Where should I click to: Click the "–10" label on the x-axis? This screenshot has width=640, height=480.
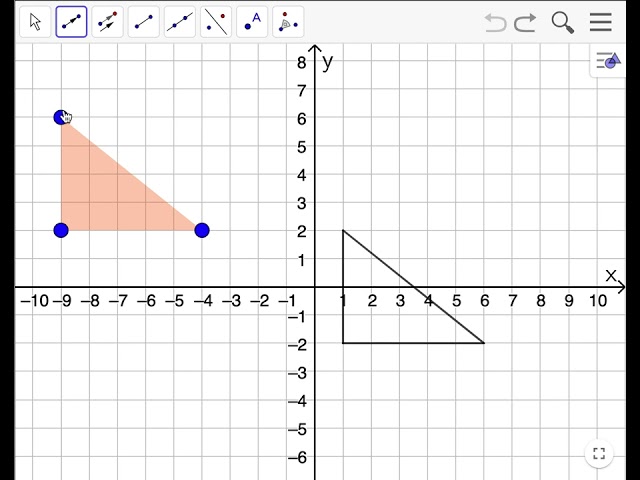34,301
